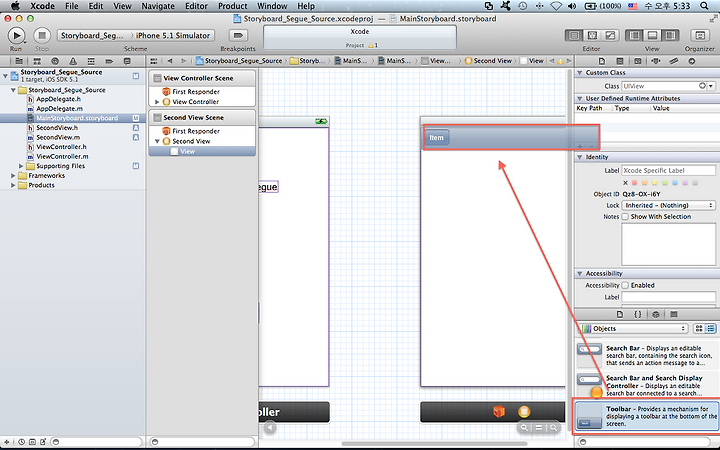Toggle the Breakpoints button

coord(238,35)
